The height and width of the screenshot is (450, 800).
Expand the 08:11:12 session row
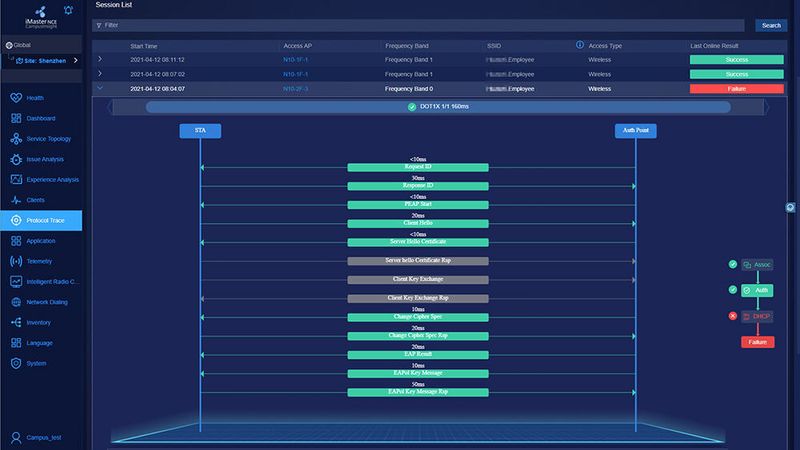(x=99, y=60)
